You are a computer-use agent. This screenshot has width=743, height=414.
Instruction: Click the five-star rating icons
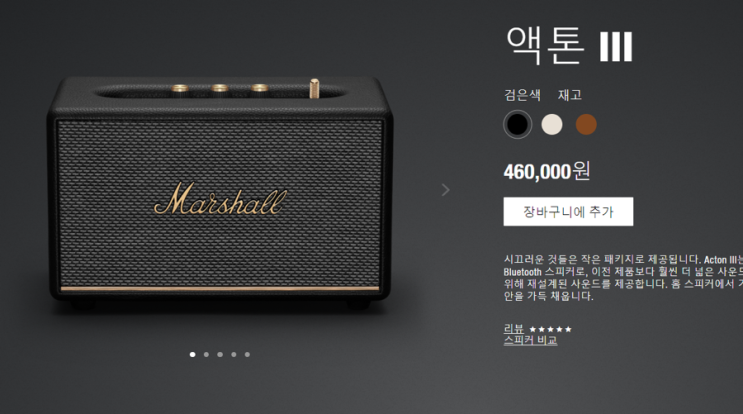point(551,329)
